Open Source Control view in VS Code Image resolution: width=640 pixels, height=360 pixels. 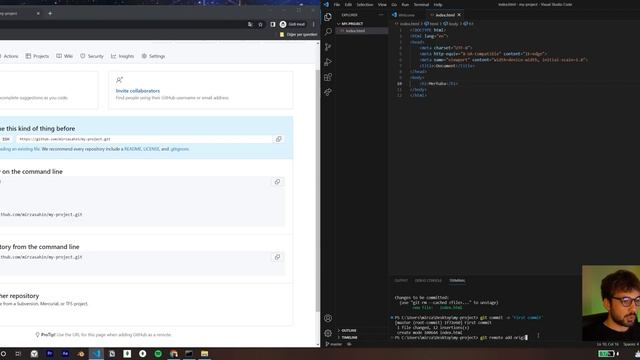tap(328, 47)
